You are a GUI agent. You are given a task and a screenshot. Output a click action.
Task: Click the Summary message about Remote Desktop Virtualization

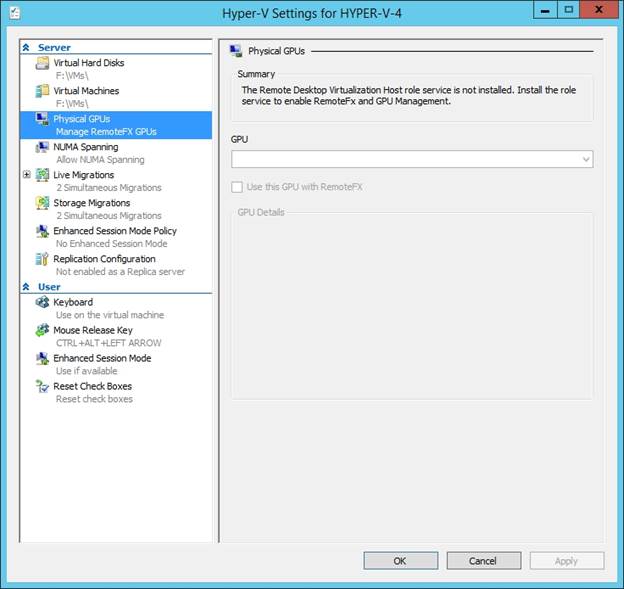click(409, 96)
